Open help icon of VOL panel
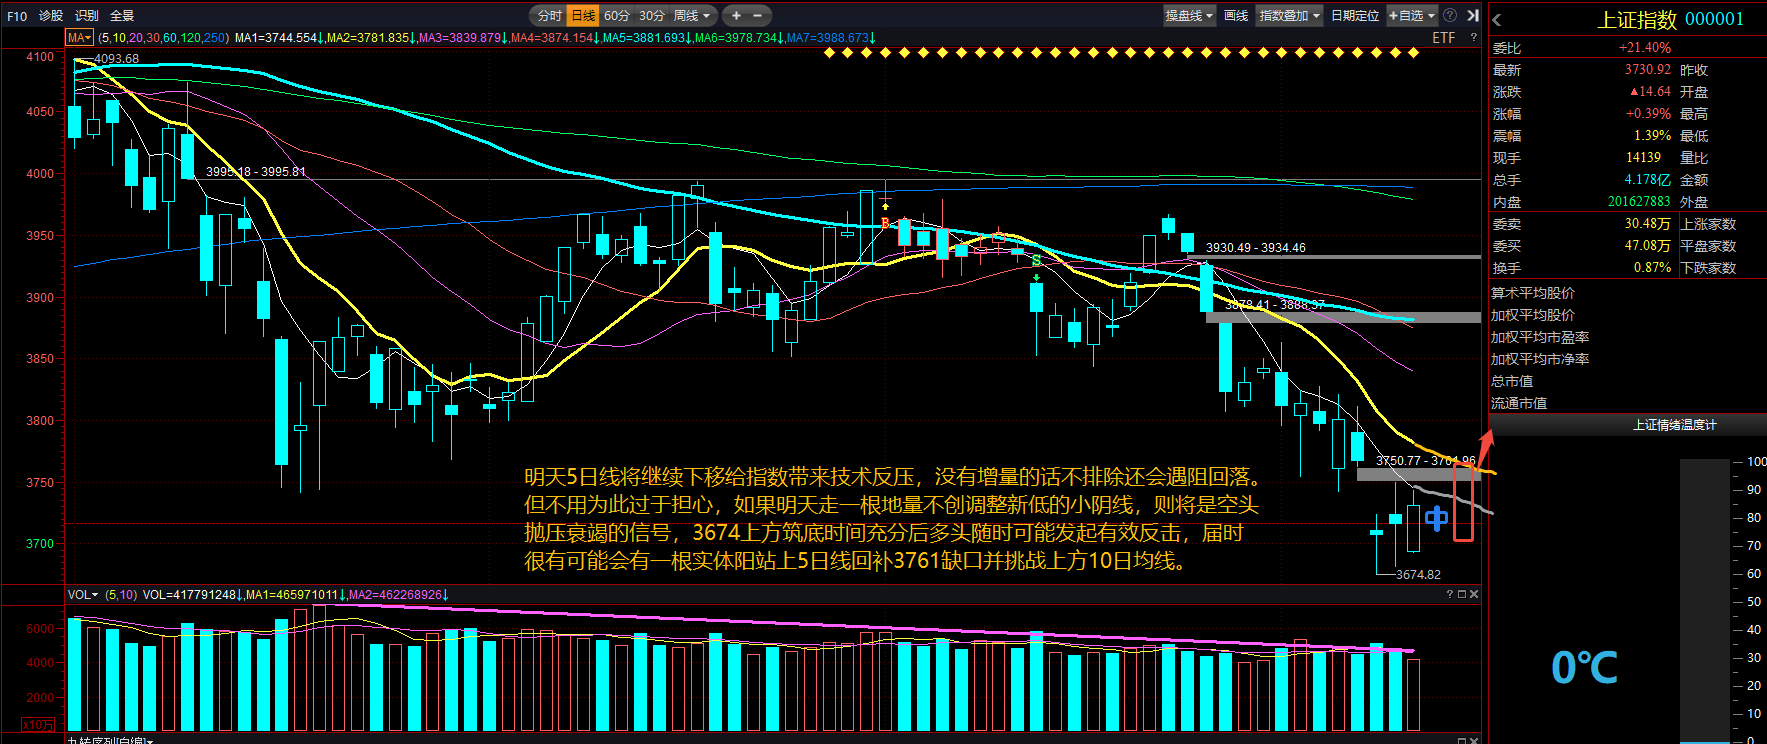Image resolution: width=1767 pixels, height=744 pixels. click(1449, 594)
